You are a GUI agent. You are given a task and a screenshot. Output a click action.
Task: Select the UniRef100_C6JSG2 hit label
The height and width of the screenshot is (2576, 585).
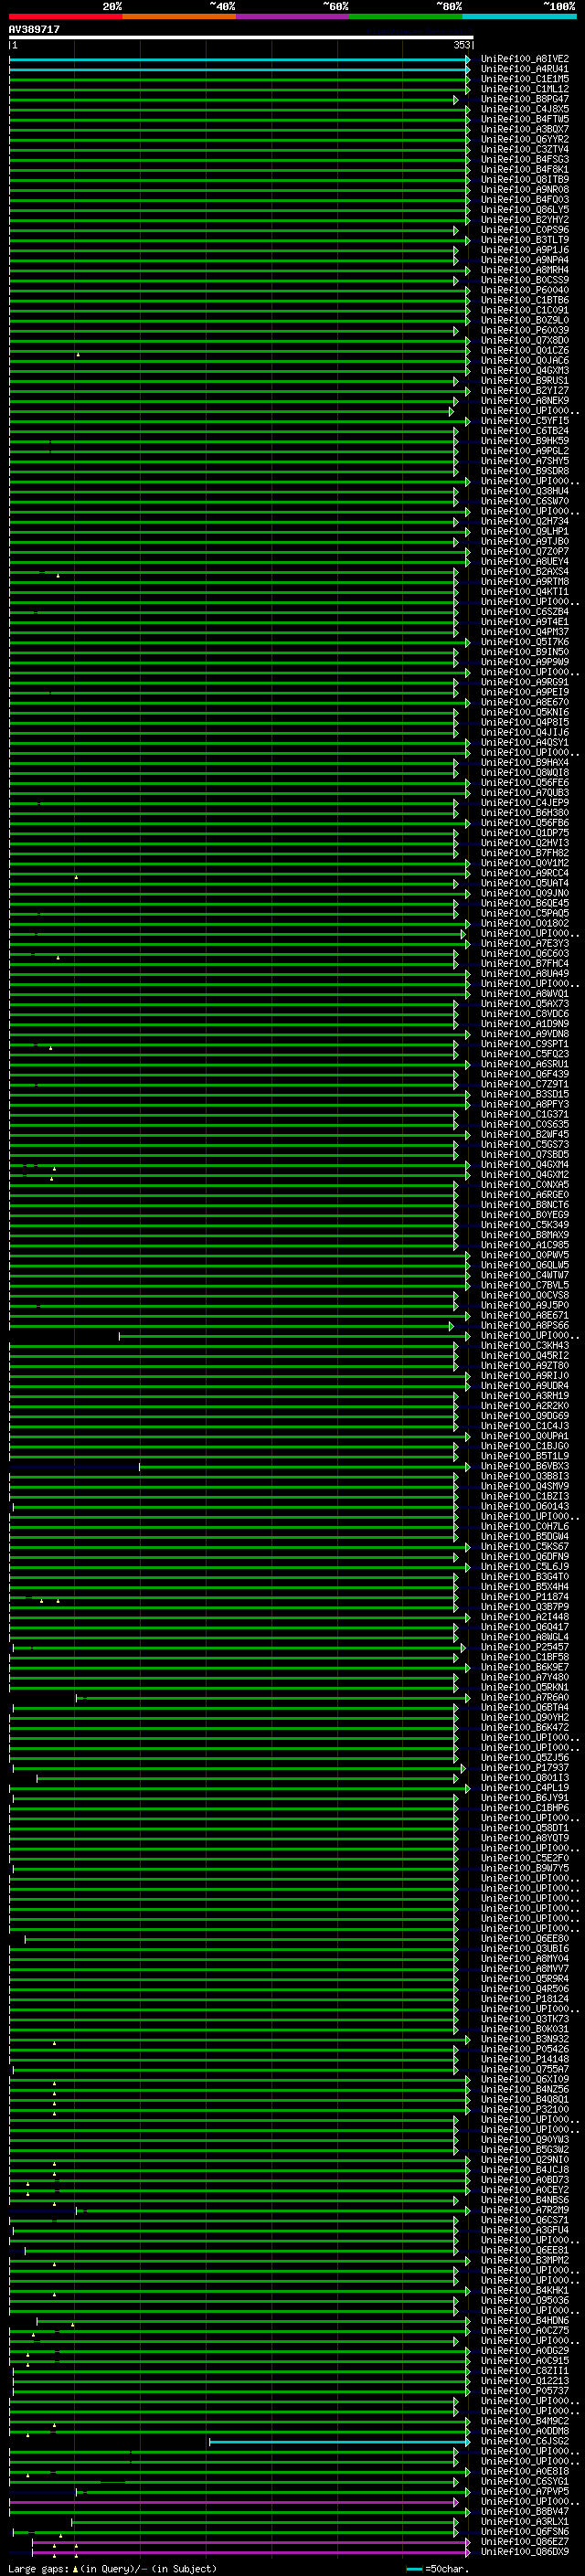[524, 2440]
